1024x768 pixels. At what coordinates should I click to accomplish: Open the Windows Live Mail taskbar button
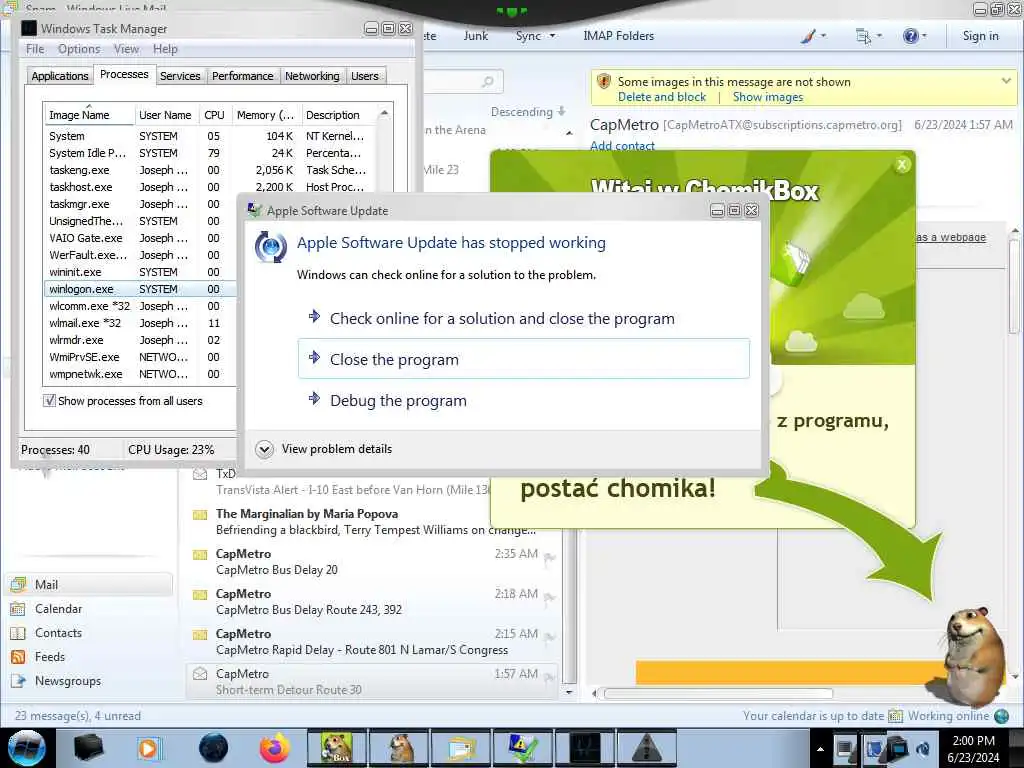tap(462, 748)
